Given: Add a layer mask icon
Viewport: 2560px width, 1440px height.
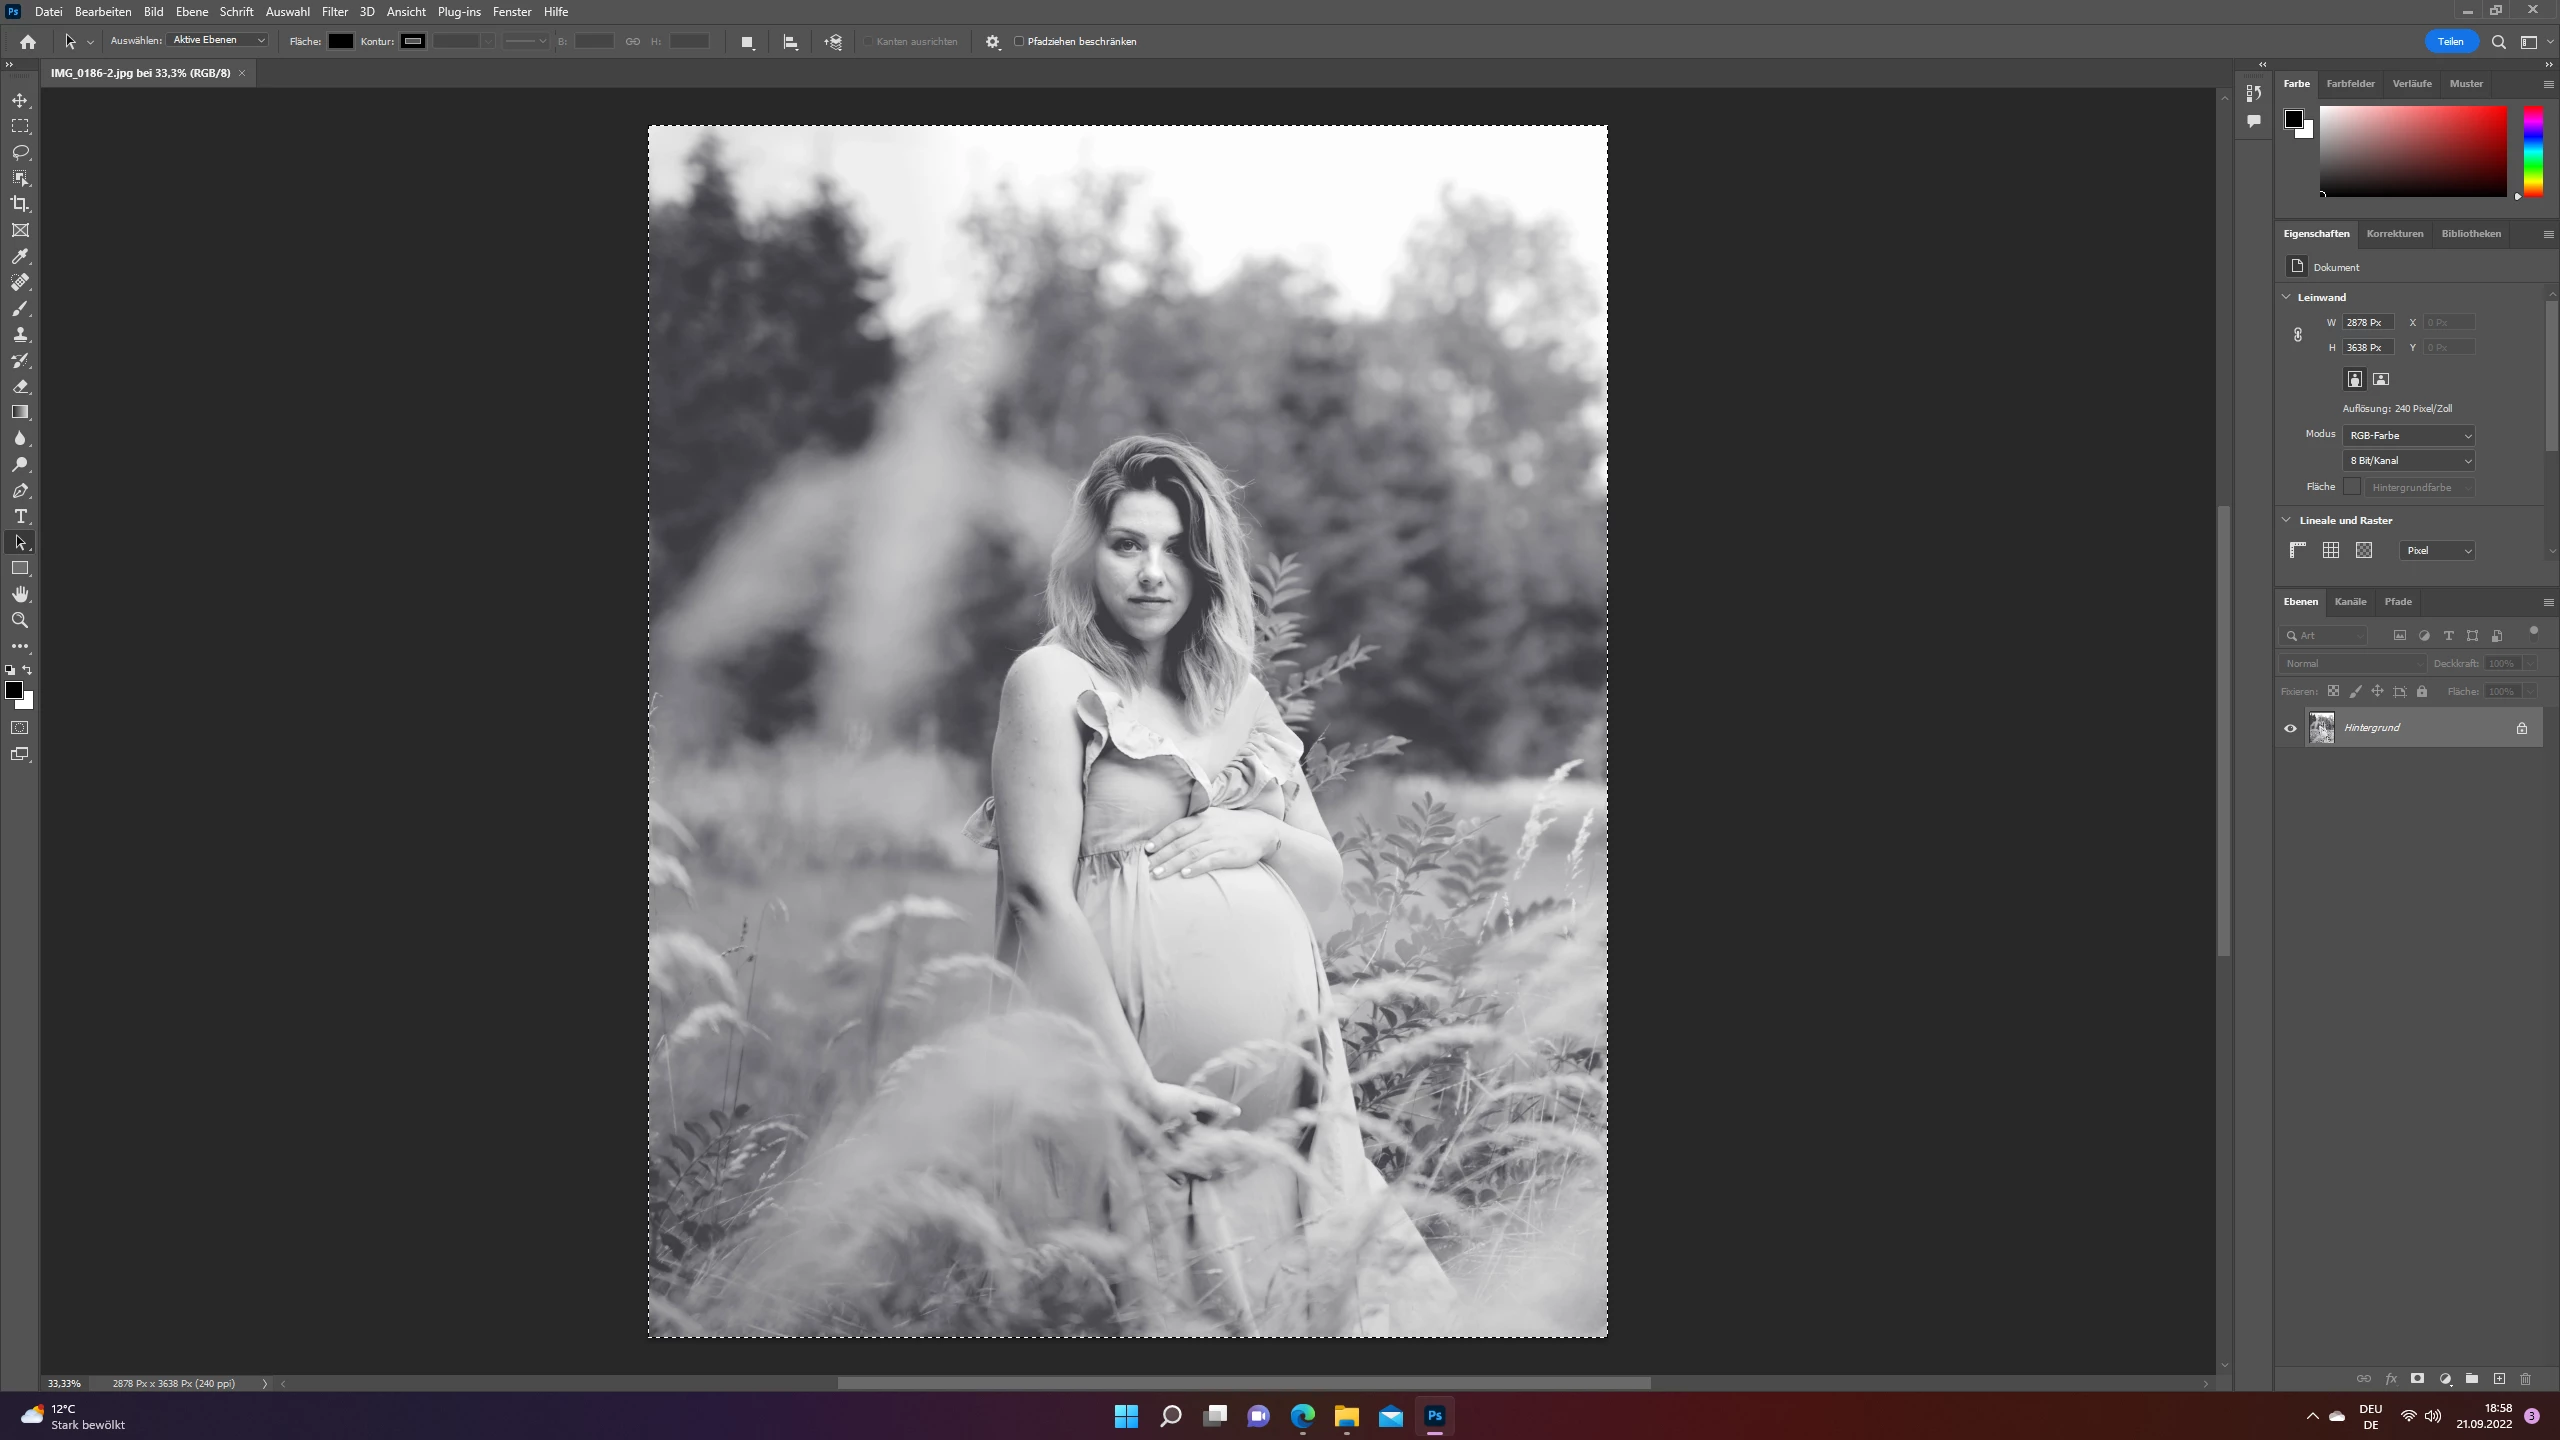Looking at the screenshot, I should [x=2417, y=1379].
